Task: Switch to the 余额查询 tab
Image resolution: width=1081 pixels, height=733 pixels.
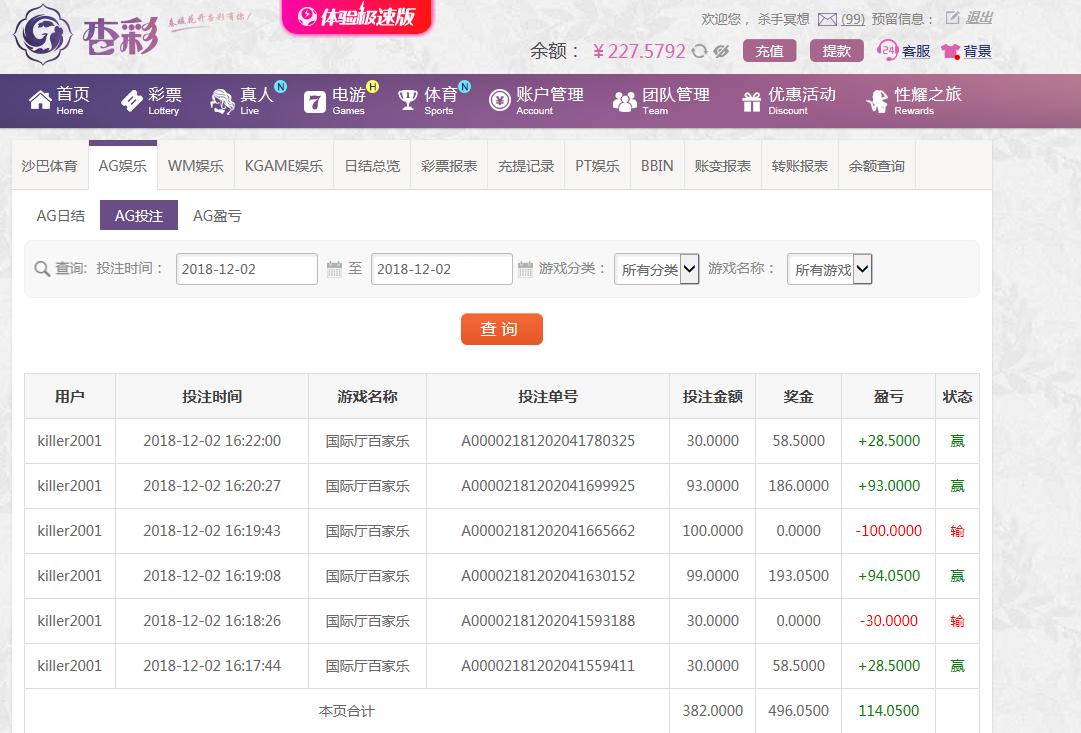Action: [877, 165]
